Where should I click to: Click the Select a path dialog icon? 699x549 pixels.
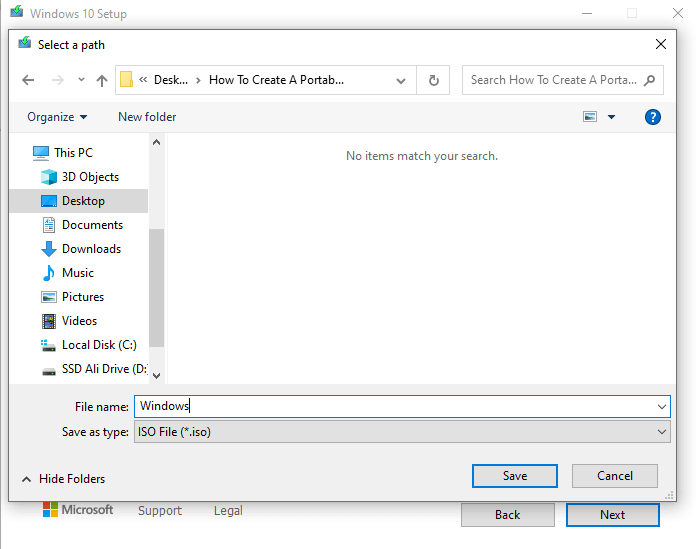click(x=25, y=43)
